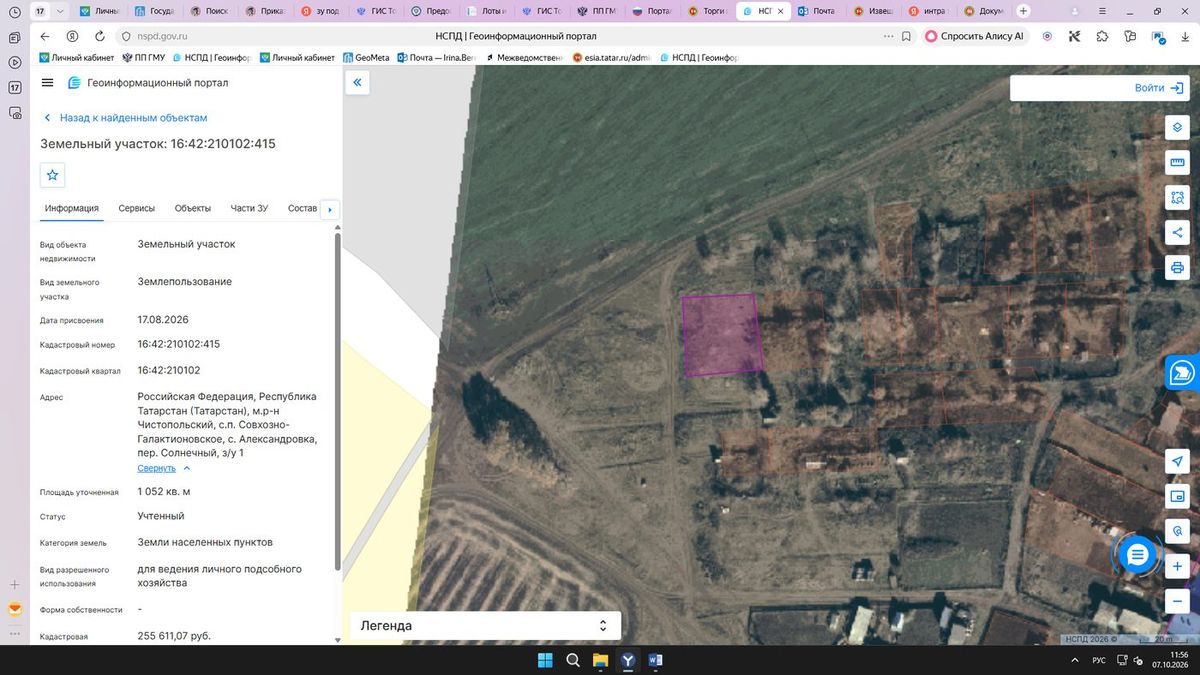Share the current map view
The height and width of the screenshot is (675, 1200).
pos(1177,233)
